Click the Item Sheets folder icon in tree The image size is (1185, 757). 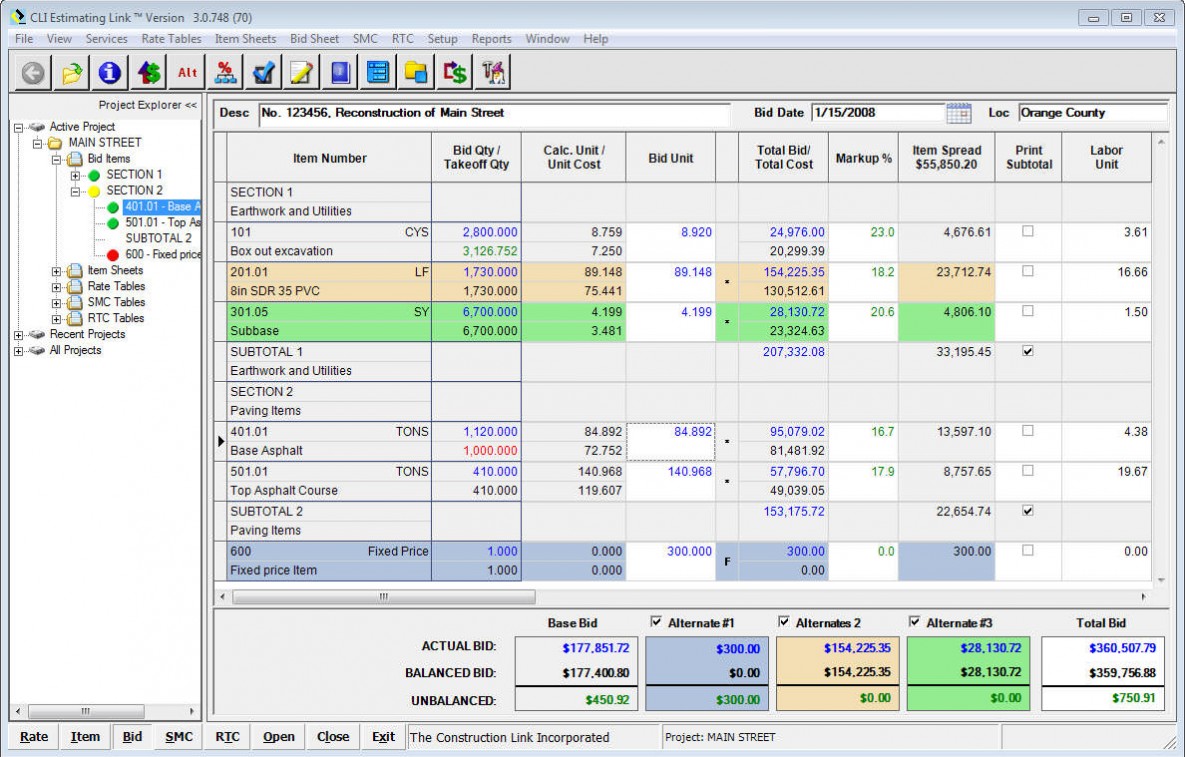(76, 270)
